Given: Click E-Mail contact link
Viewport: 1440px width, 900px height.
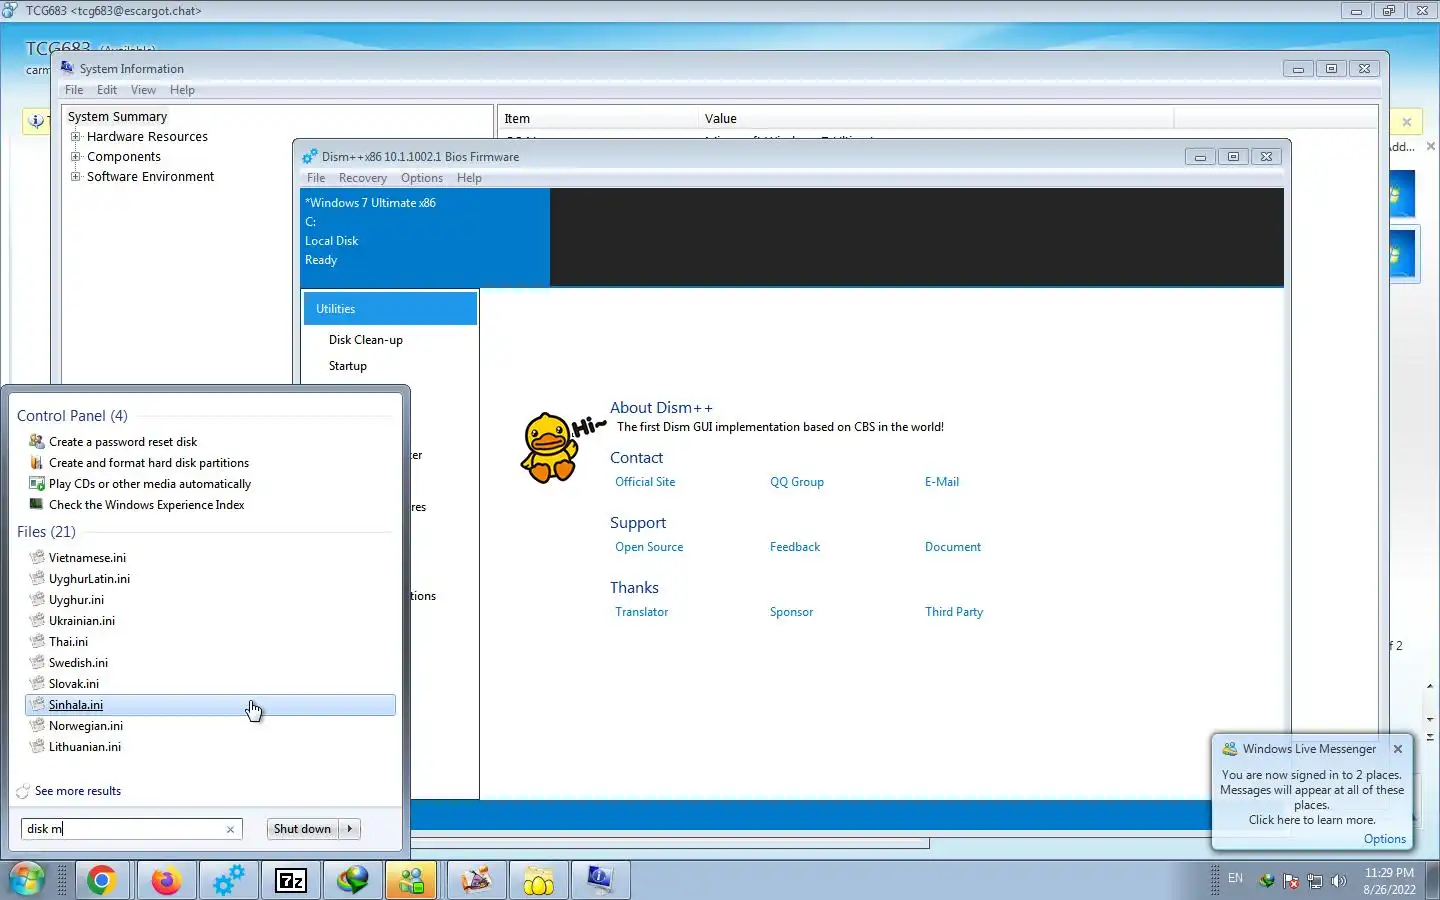Looking at the screenshot, I should [x=942, y=482].
